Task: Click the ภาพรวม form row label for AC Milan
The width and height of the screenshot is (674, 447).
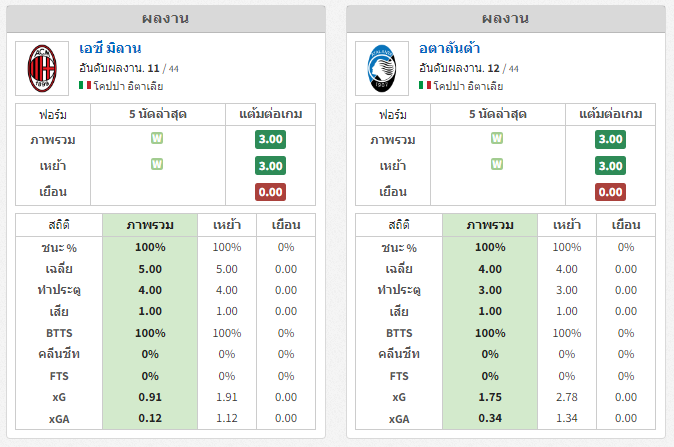Action: pos(53,140)
